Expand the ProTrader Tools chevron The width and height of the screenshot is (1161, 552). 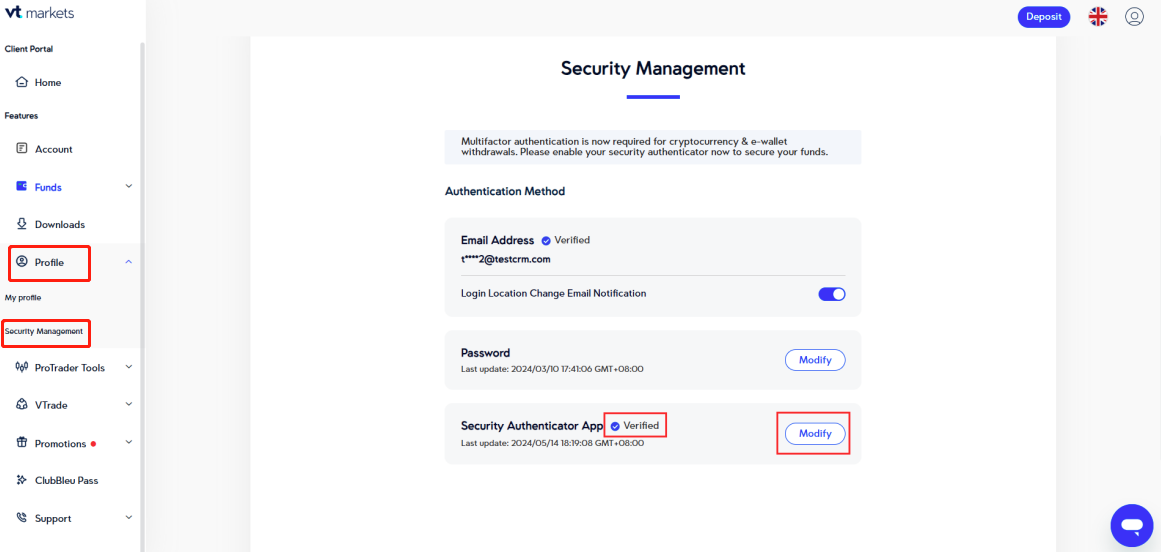click(x=128, y=367)
